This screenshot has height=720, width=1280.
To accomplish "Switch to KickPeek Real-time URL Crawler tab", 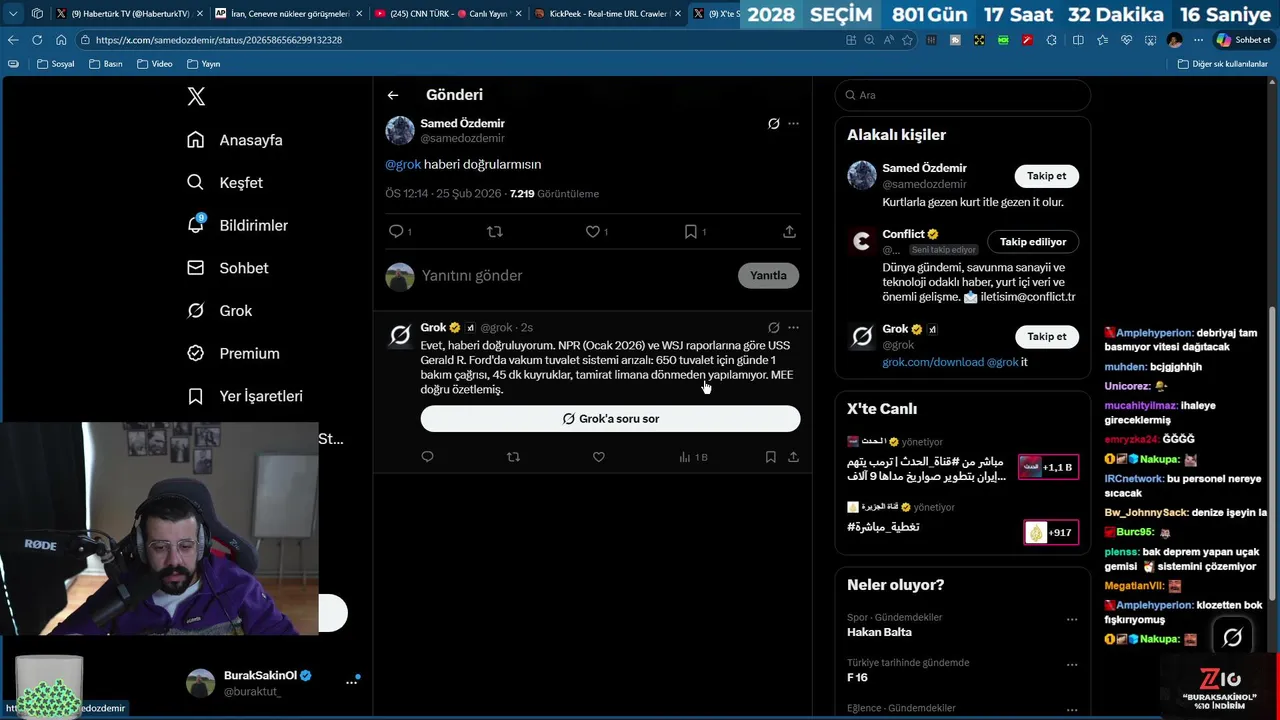I will (607, 13).
